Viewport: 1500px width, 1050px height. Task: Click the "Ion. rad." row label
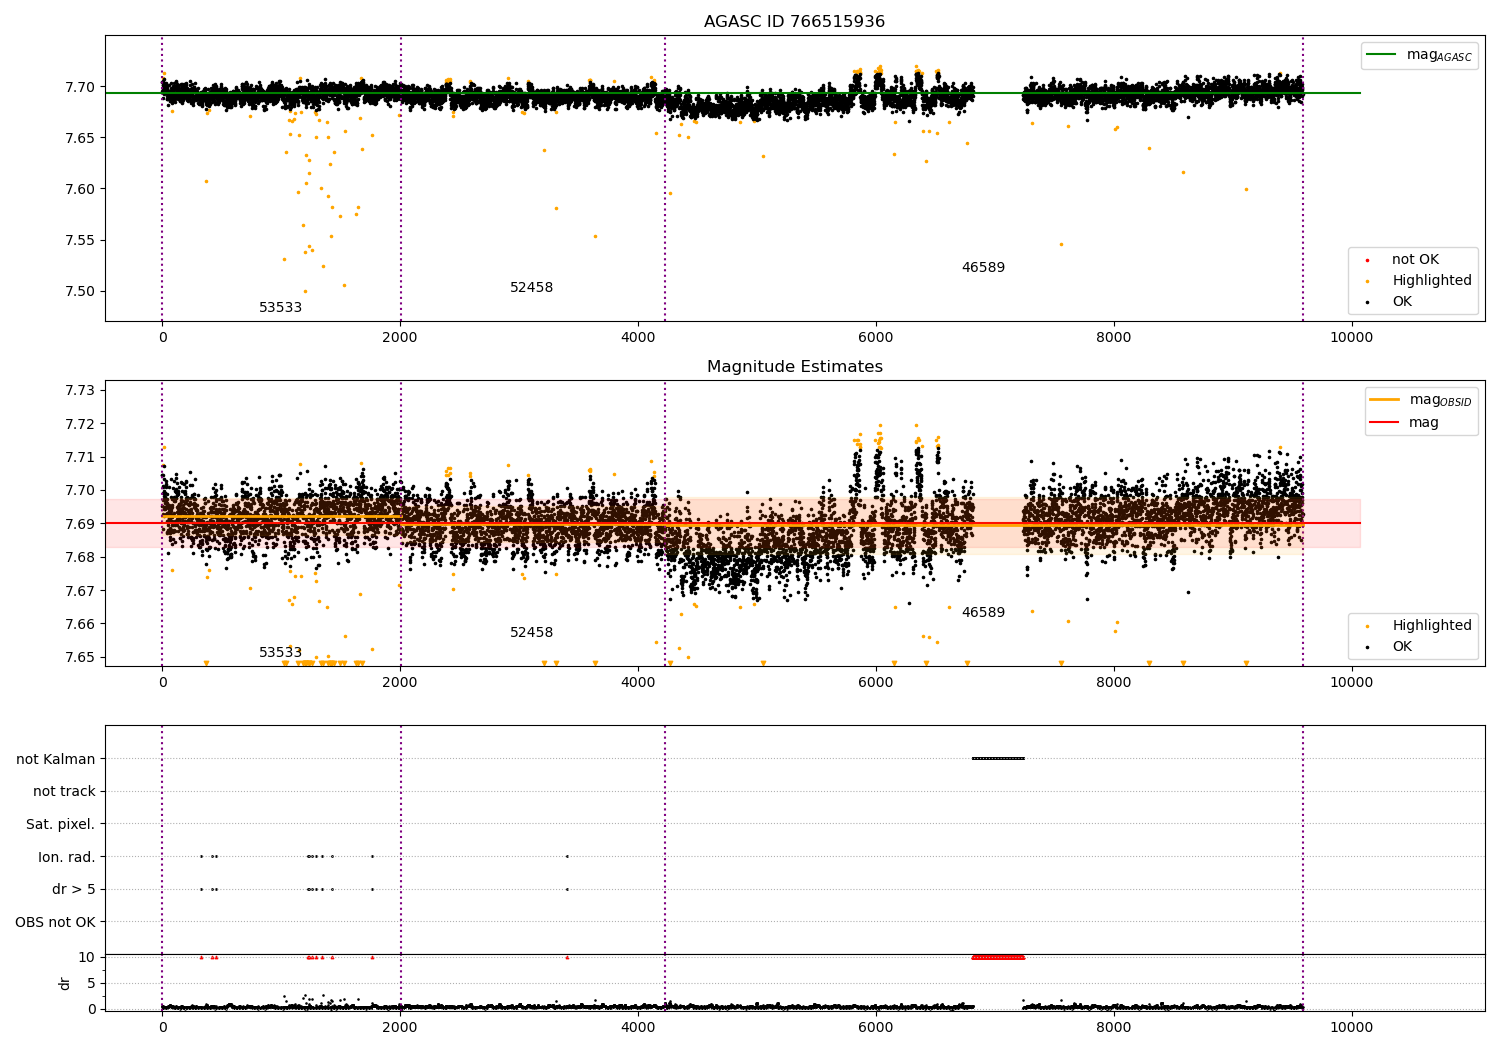pos(67,857)
